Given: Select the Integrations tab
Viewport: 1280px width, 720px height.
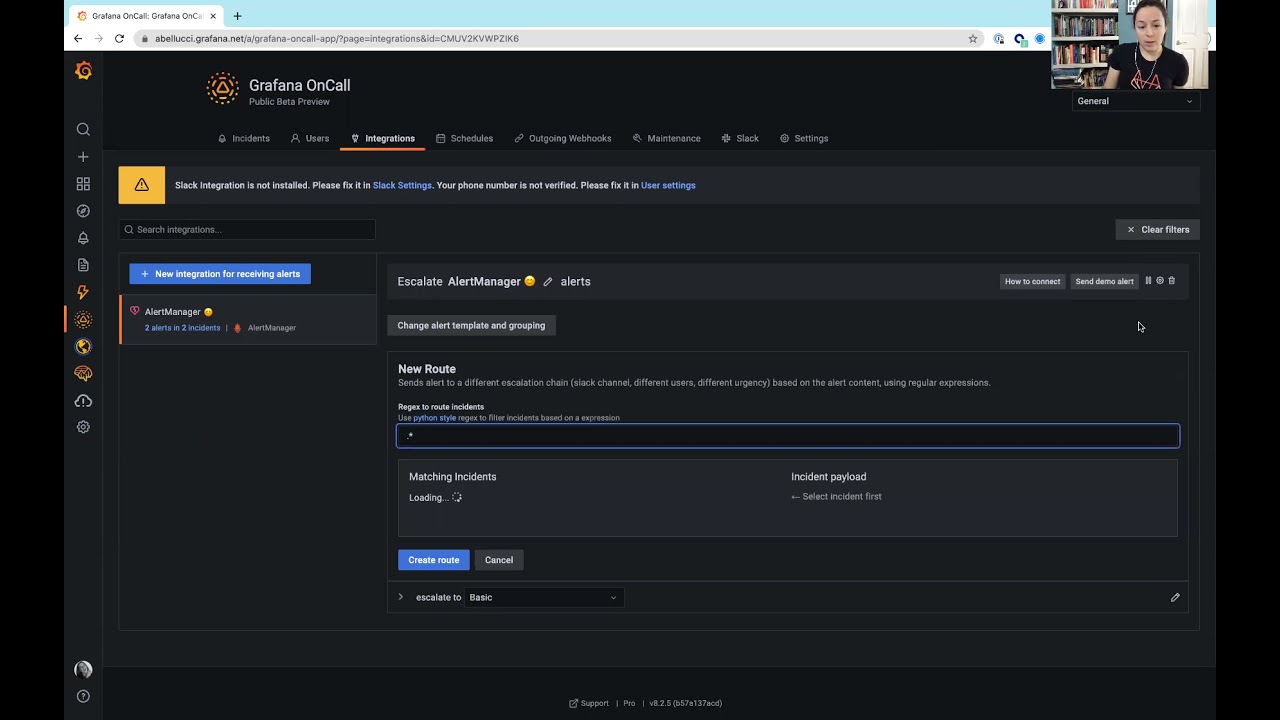Looking at the screenshot, I should (x=383, y=138).
